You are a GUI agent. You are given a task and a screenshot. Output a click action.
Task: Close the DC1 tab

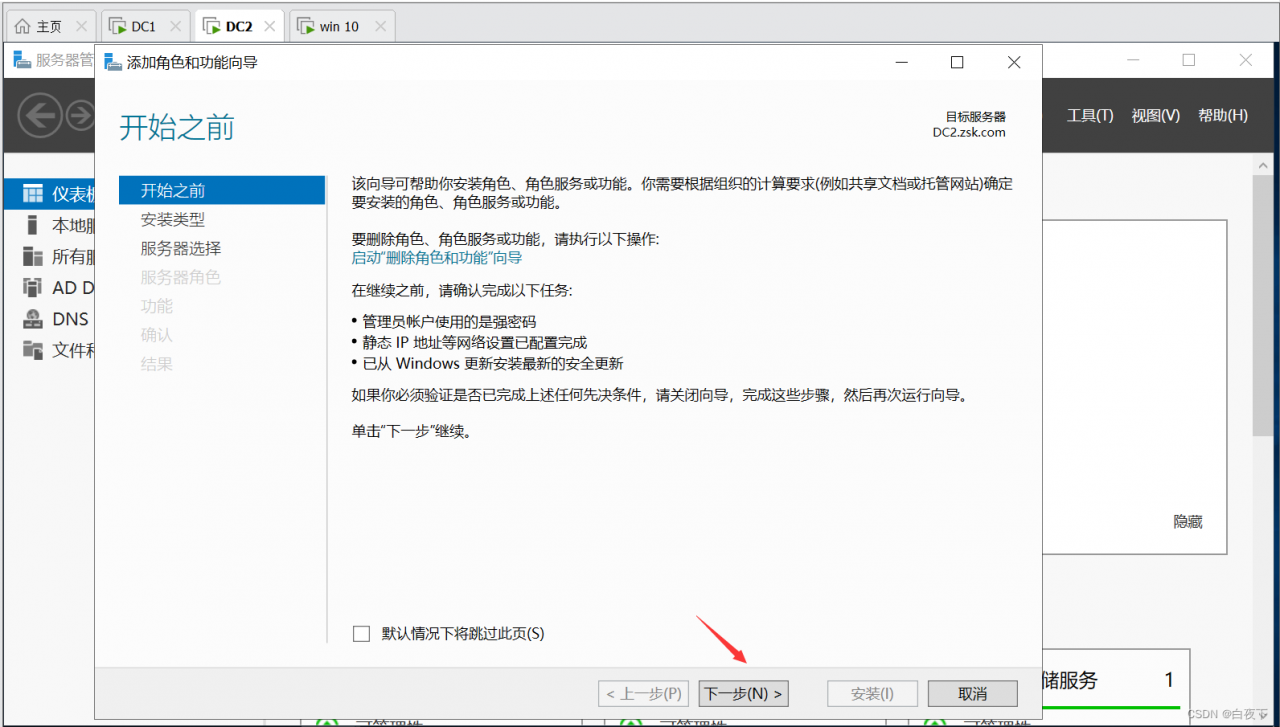point(176,27)
